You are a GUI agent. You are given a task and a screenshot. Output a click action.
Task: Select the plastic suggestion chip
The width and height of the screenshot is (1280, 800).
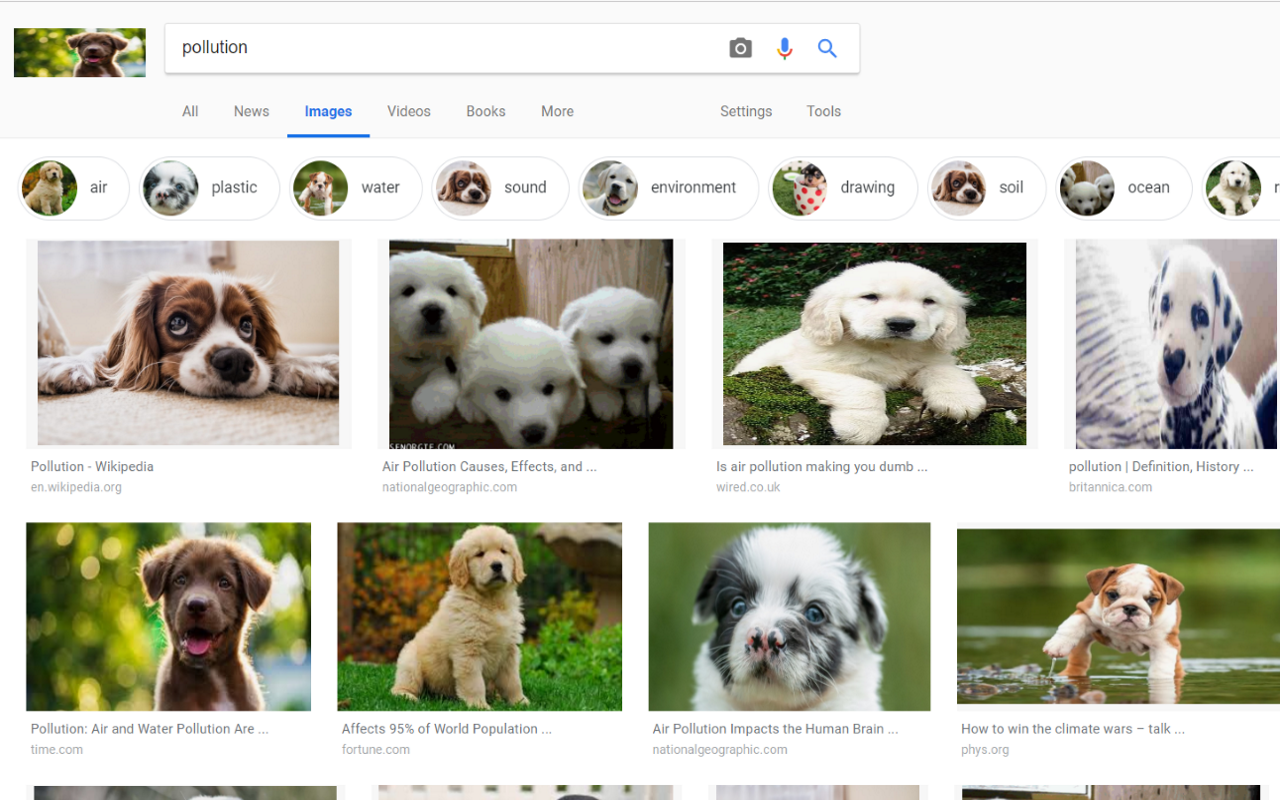[x=209, y=188]
